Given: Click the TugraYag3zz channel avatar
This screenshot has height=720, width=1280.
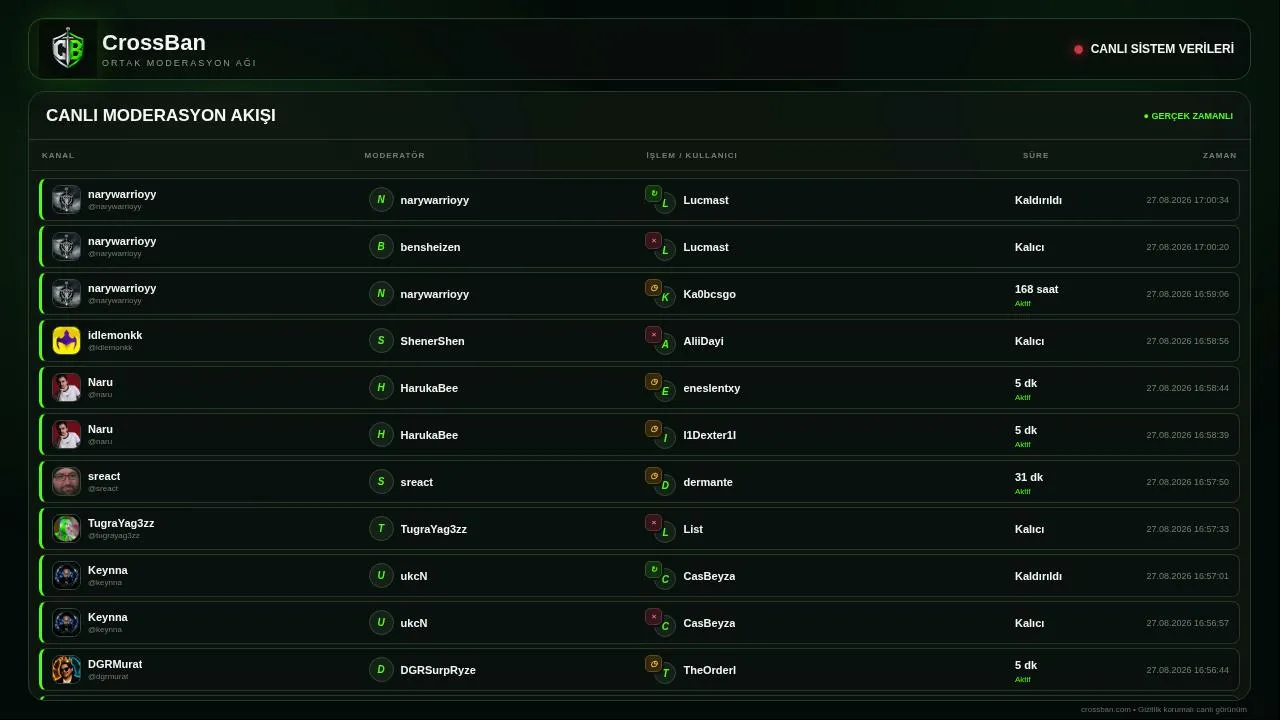Looking at the screenshot, I should coord(66,529).
